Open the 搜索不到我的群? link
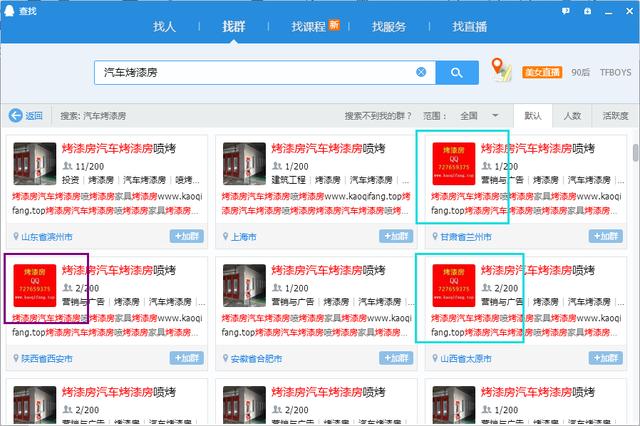The width and height of the screenshot is (640, 426). pos(378,116)
